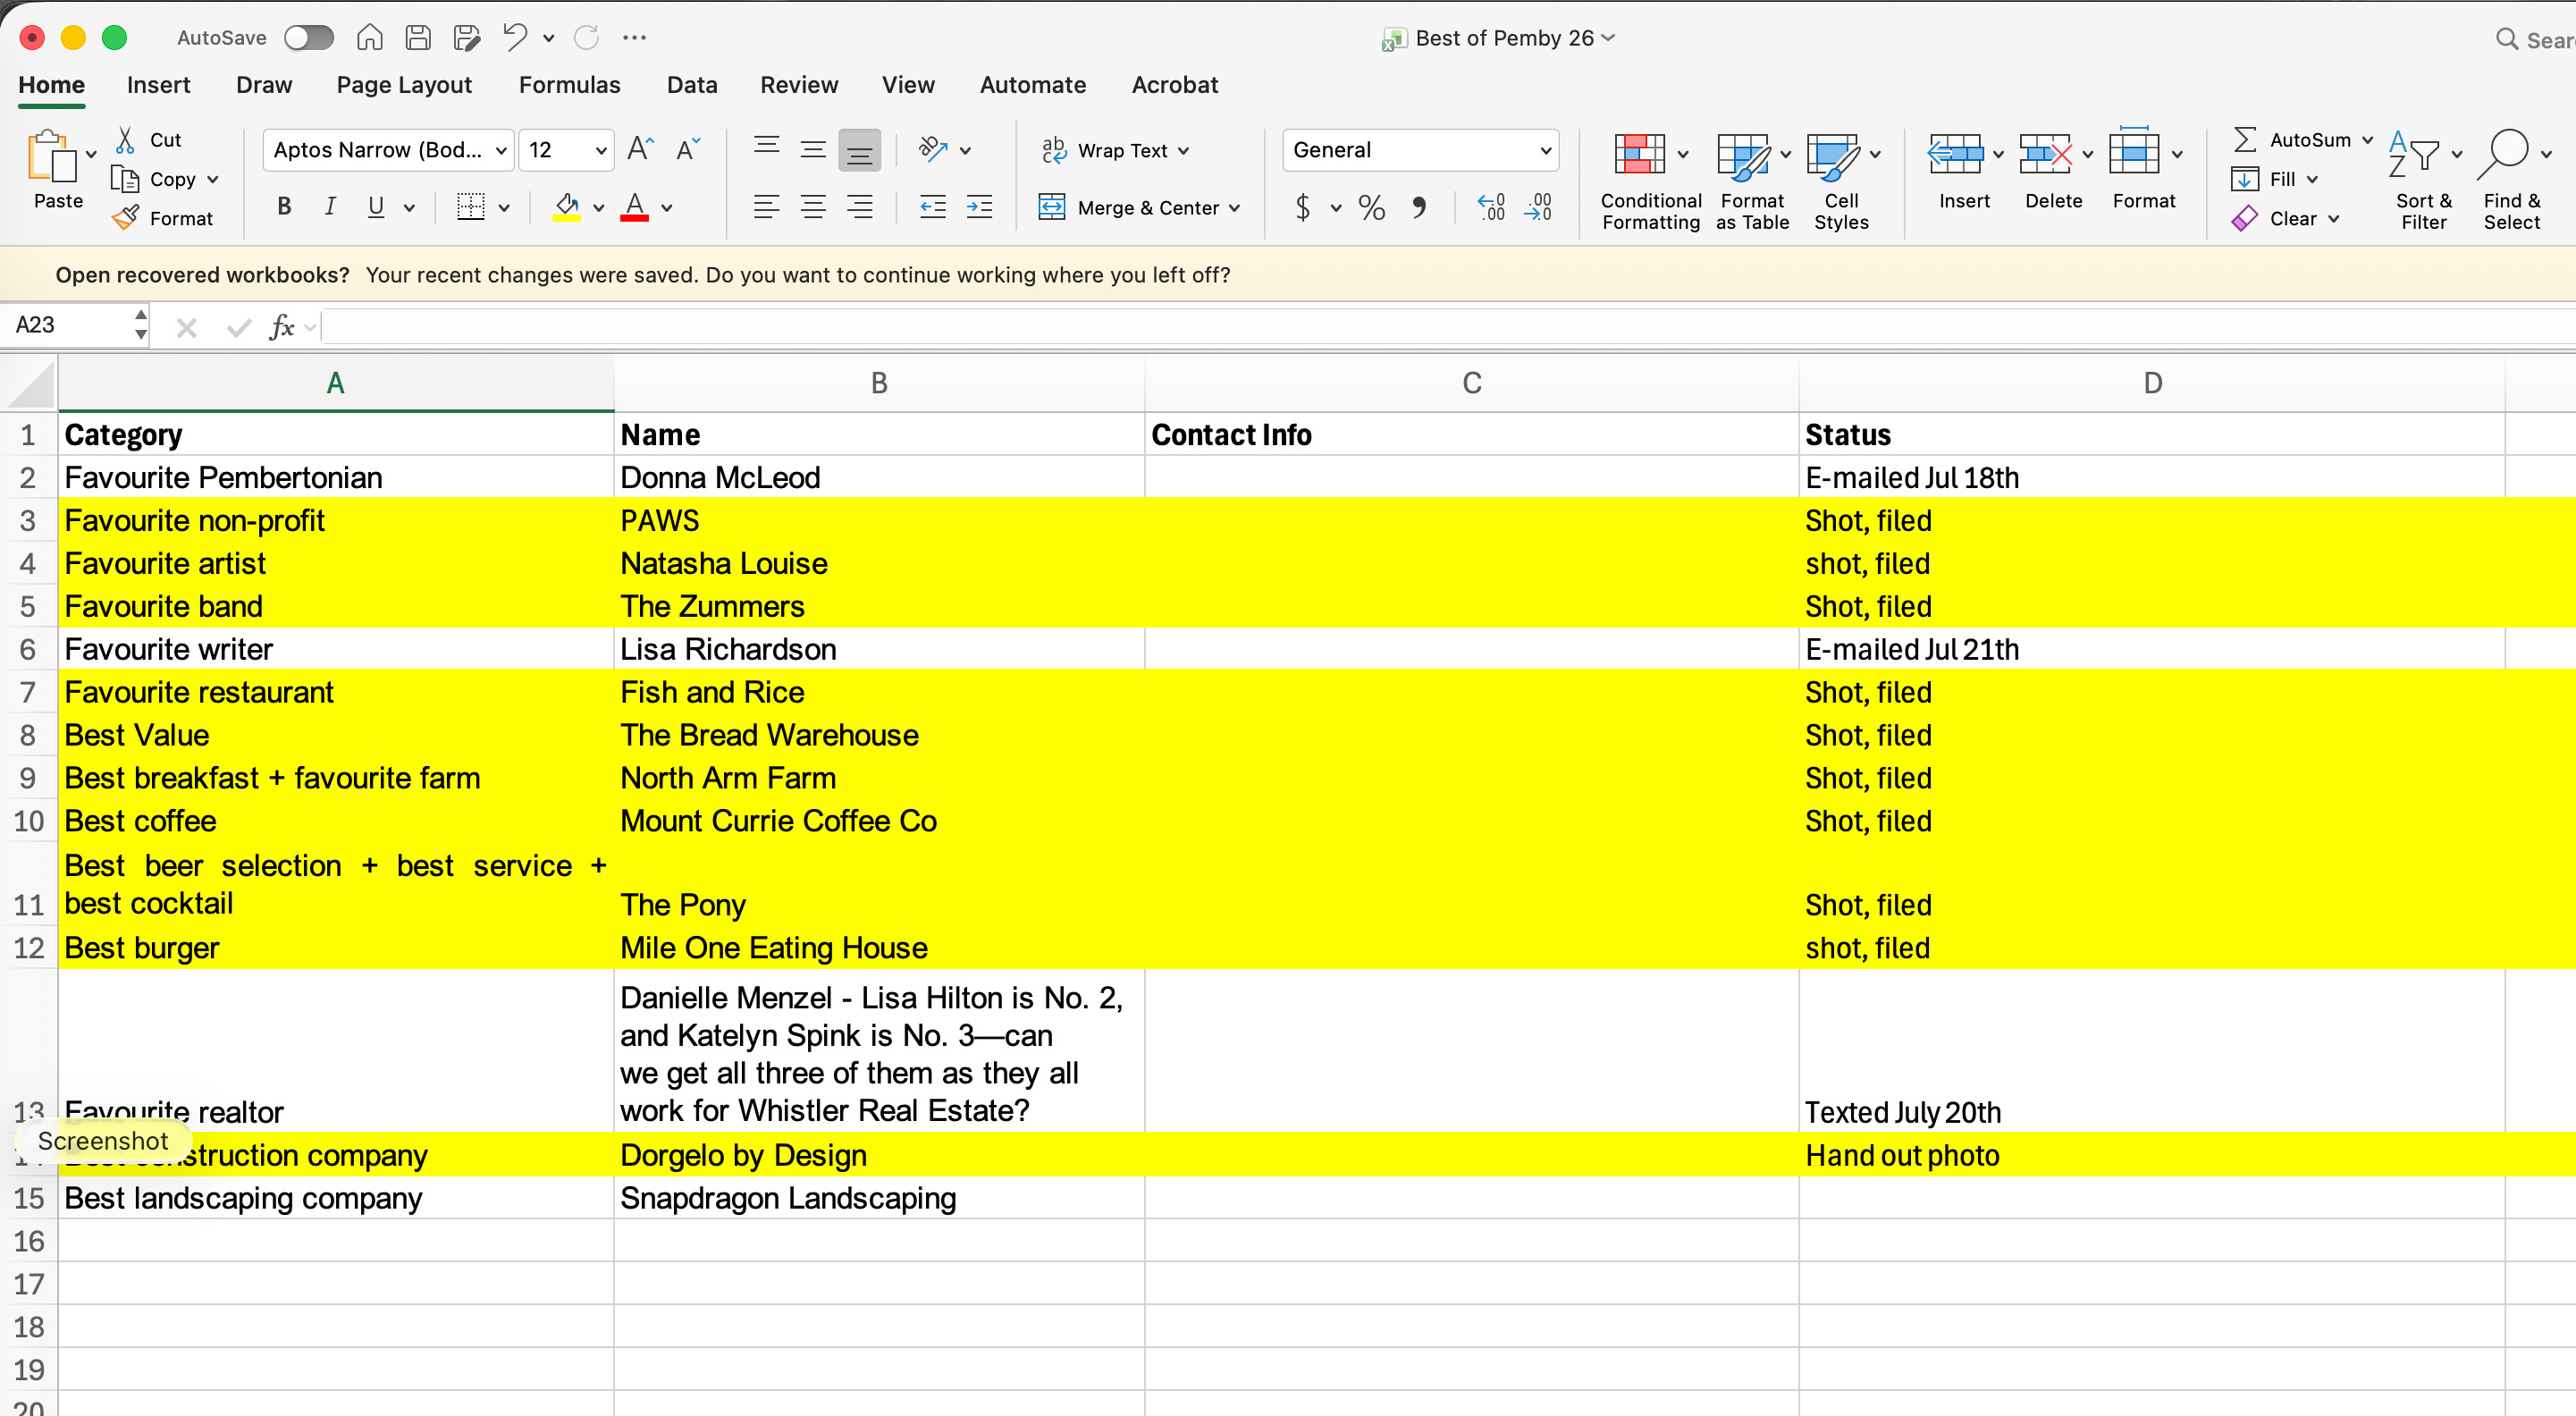
Task: Open Format as Table gallery
Action: [x=1753, y=182]
